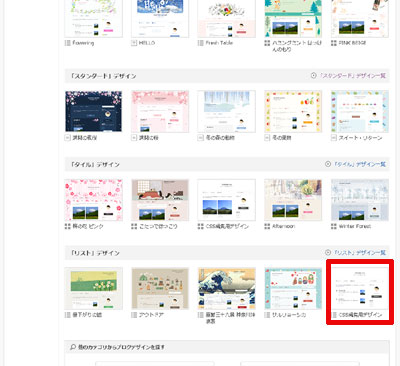Open the 「リスト」デザイン一覧 link
Screen dimensions: 400x366
(360, 252)
